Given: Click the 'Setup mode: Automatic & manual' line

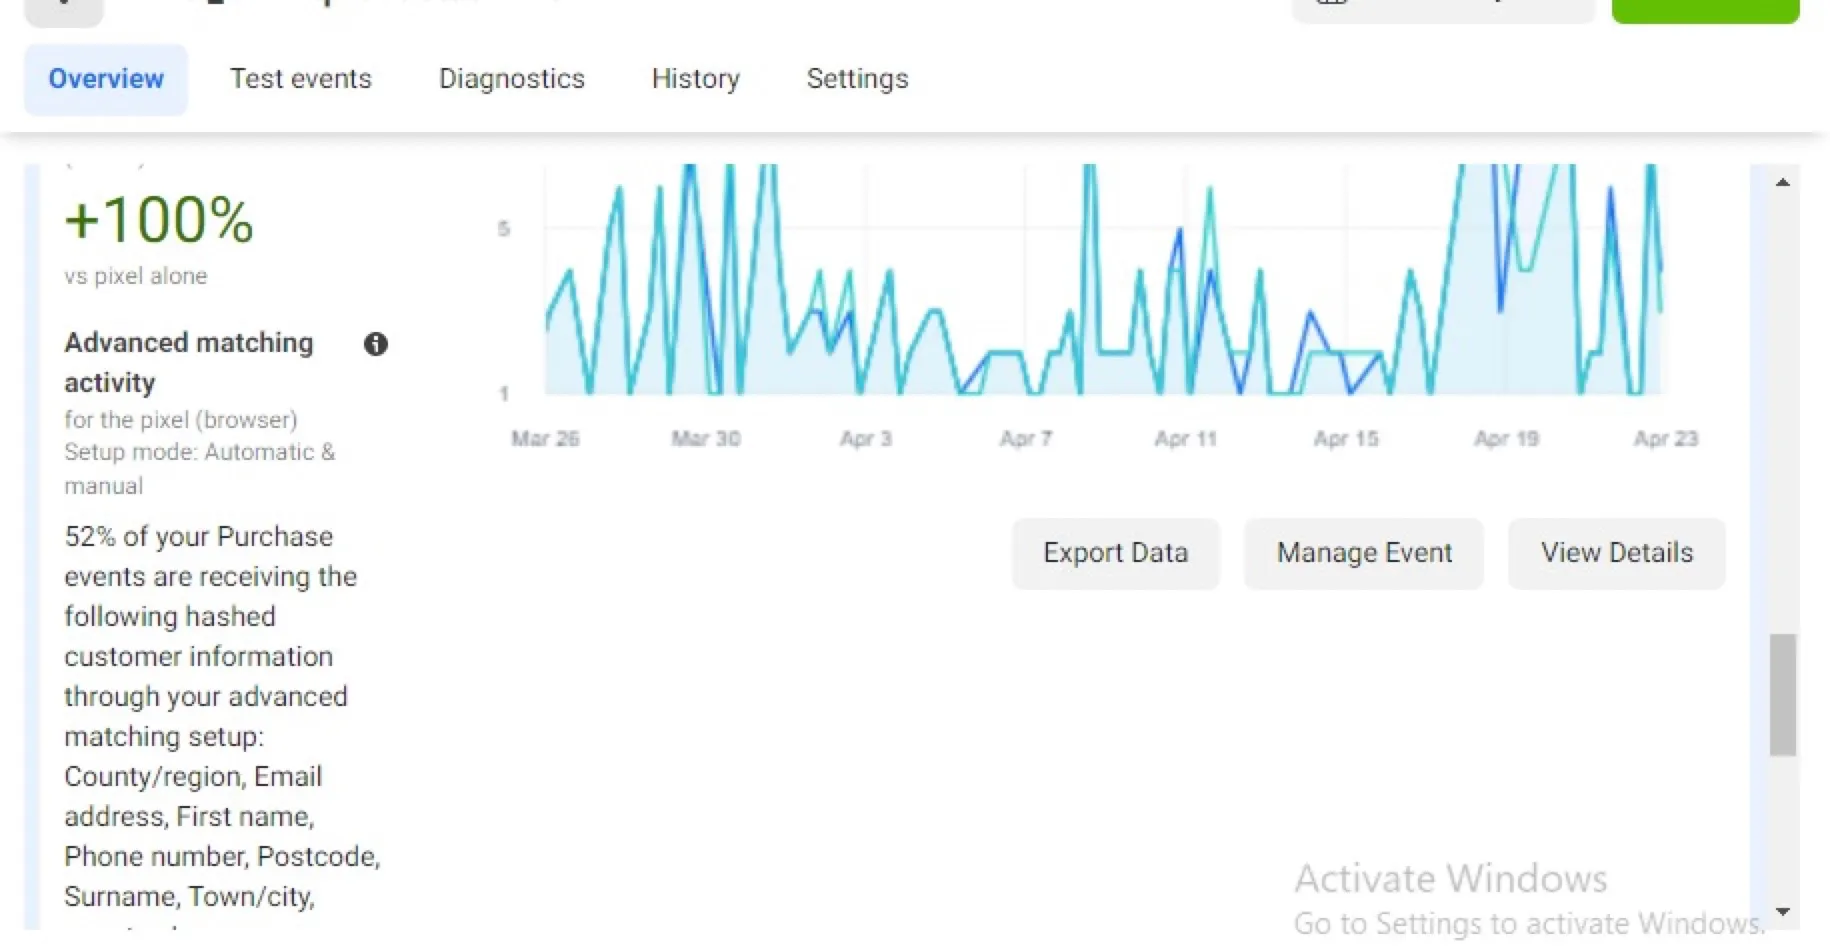Looking at the screenshot, I should tap(200, 469).
